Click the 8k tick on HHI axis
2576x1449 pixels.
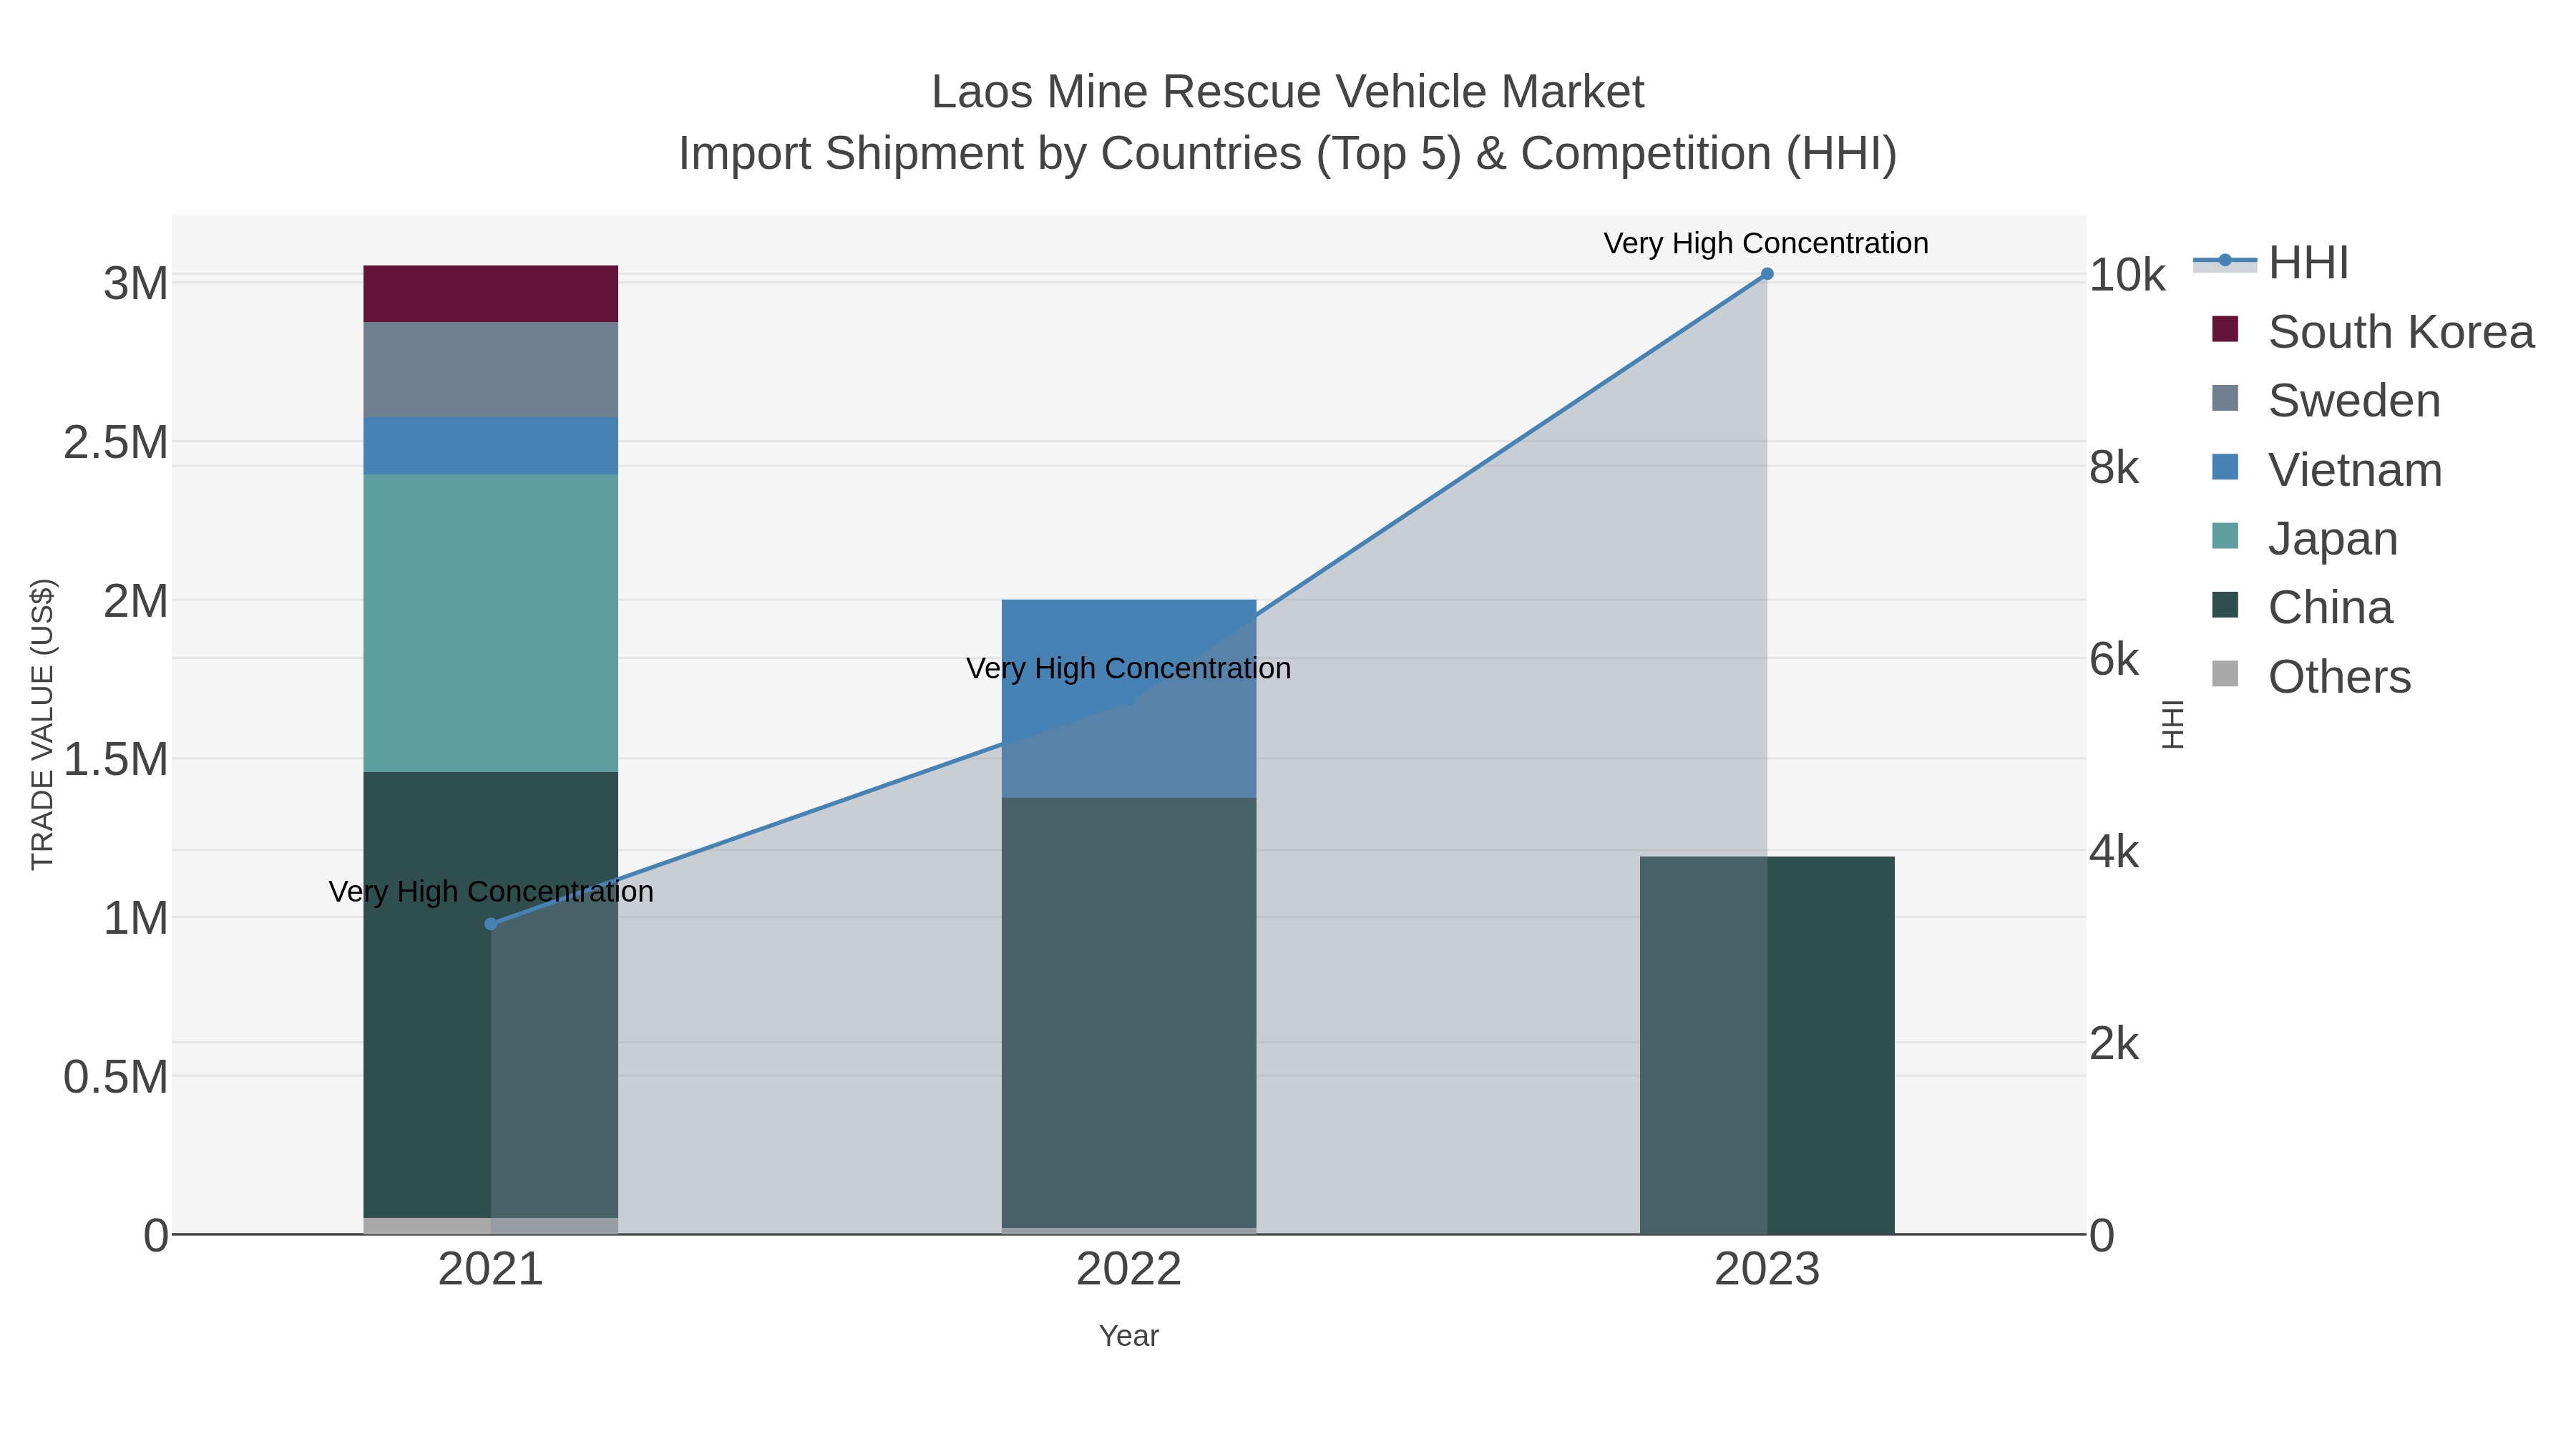pyautogui.click(x=2114, y=467)
